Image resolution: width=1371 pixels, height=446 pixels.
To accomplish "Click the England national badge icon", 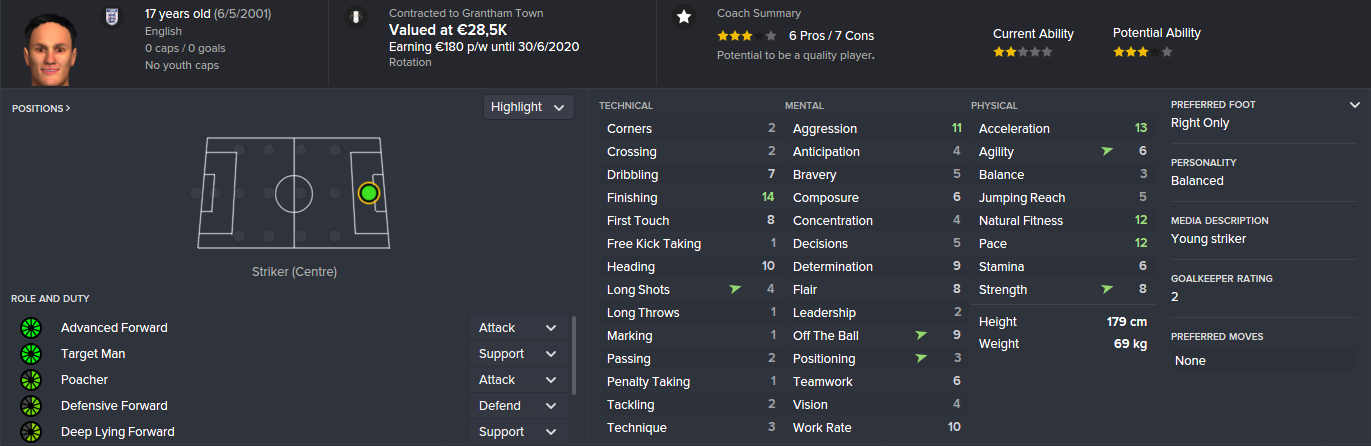I will 111,17.
